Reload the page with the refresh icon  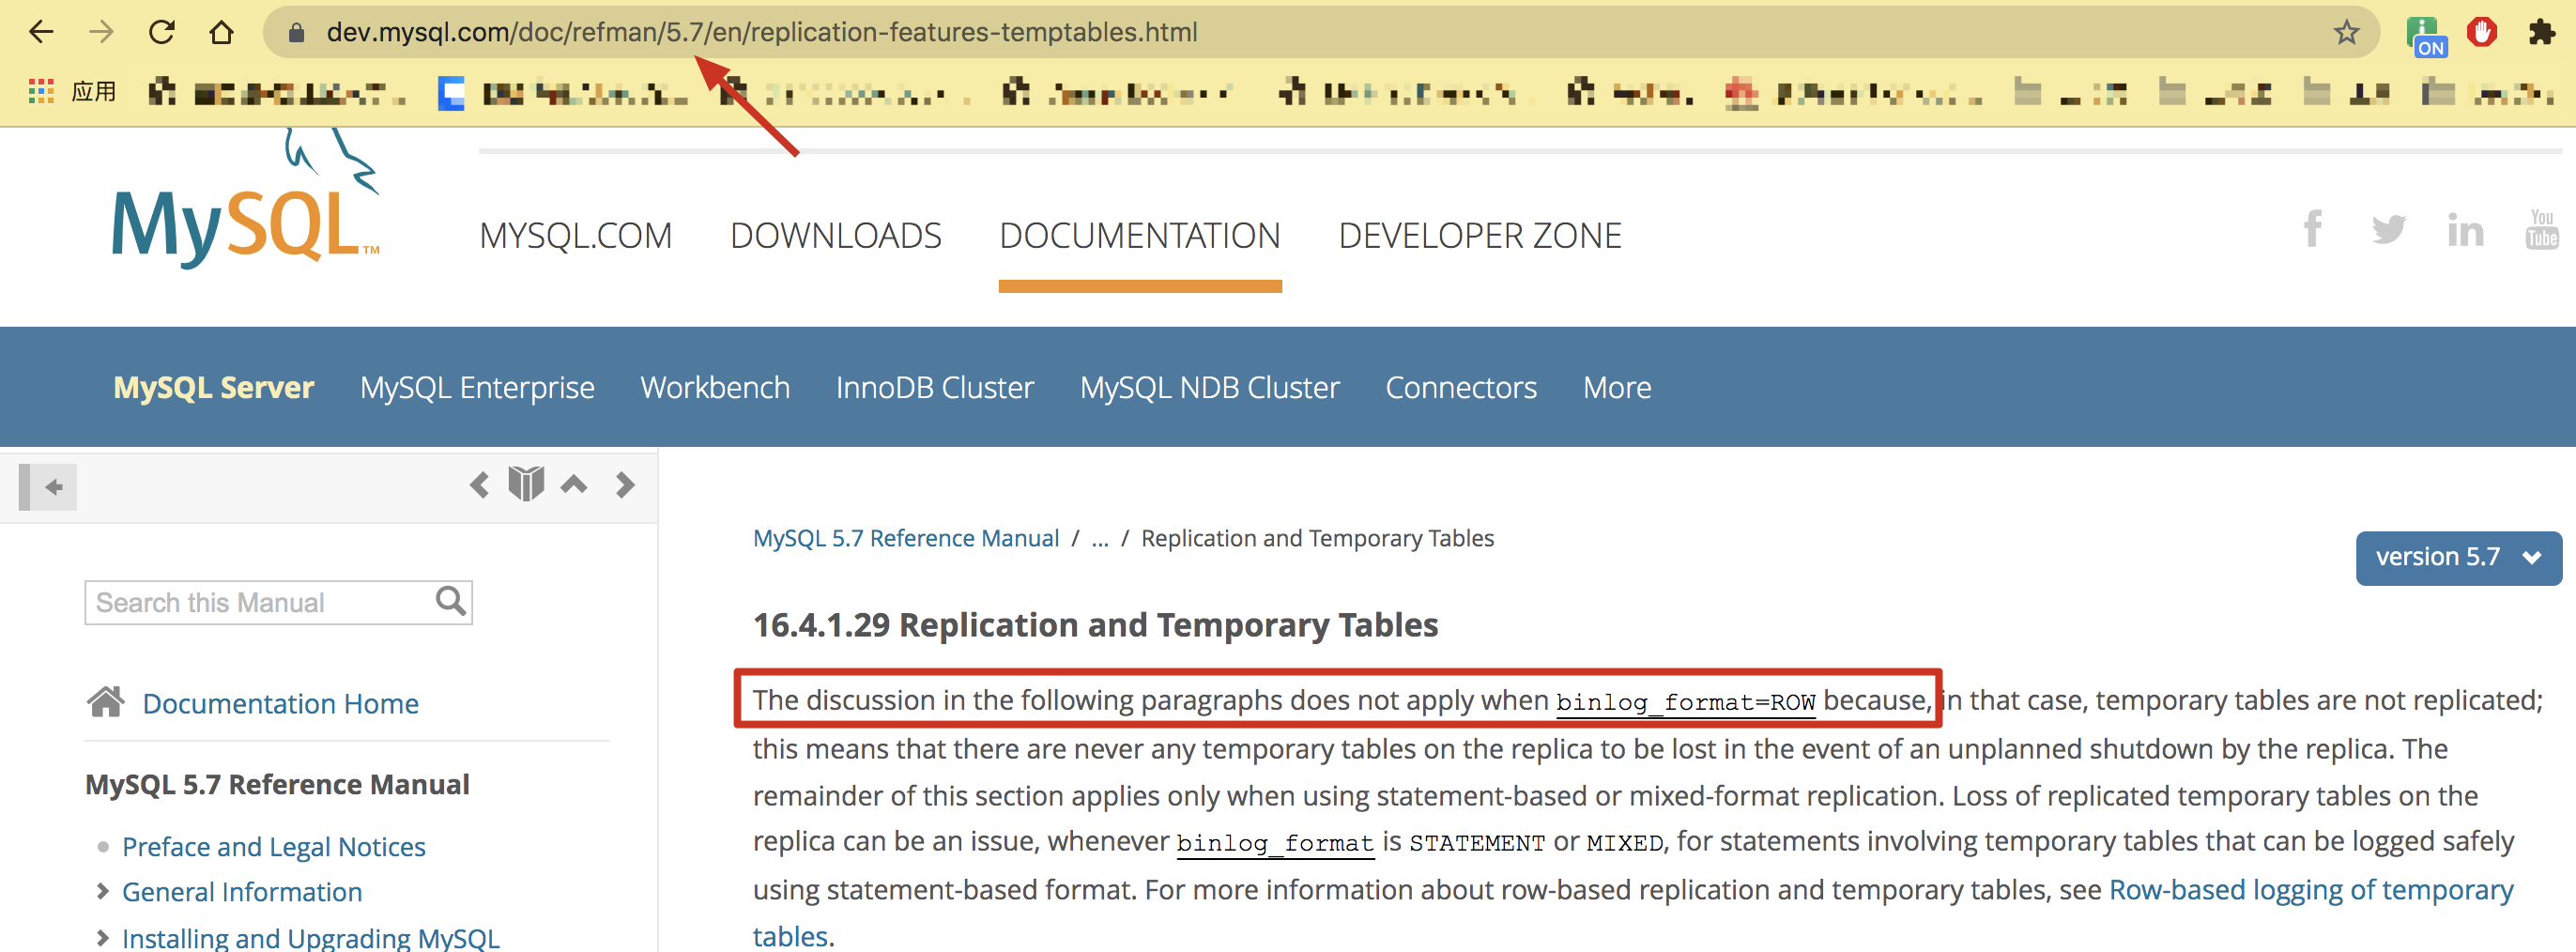[162, 32]
